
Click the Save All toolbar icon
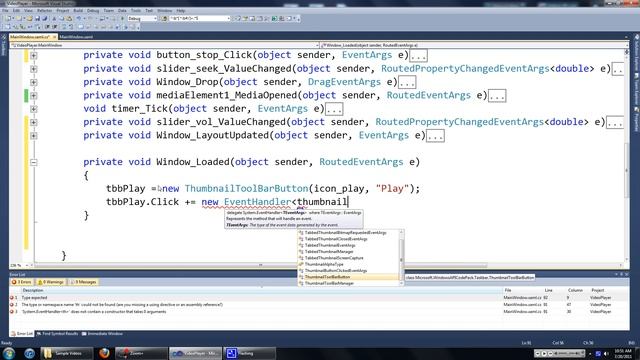pyautogui.click(x=44, y=18)
